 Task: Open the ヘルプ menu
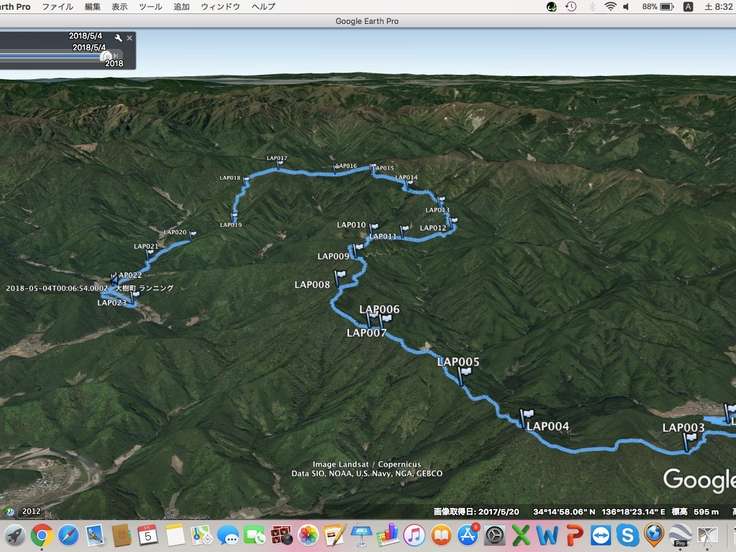[263, 6]
